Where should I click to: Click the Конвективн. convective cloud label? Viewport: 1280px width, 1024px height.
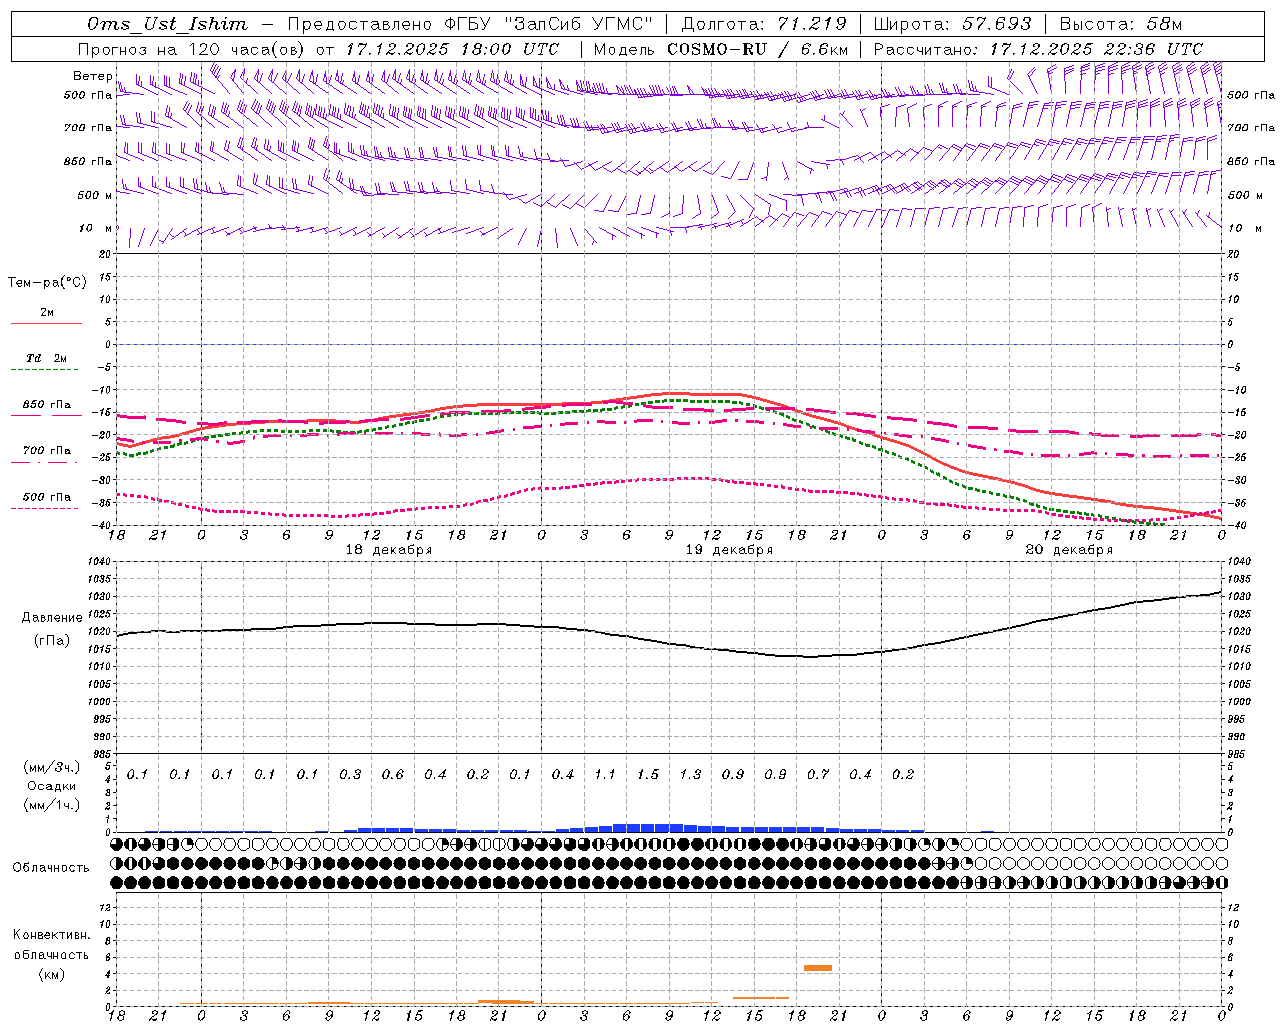coord(51,935)
